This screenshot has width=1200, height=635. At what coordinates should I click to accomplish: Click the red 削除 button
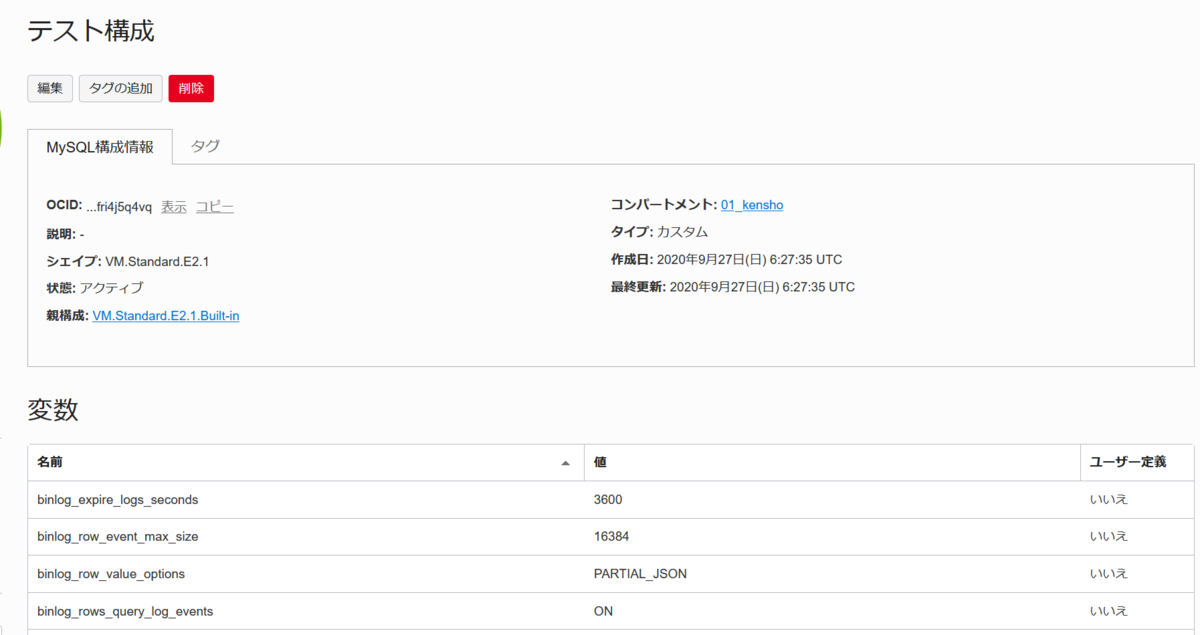tap(191, 88)
